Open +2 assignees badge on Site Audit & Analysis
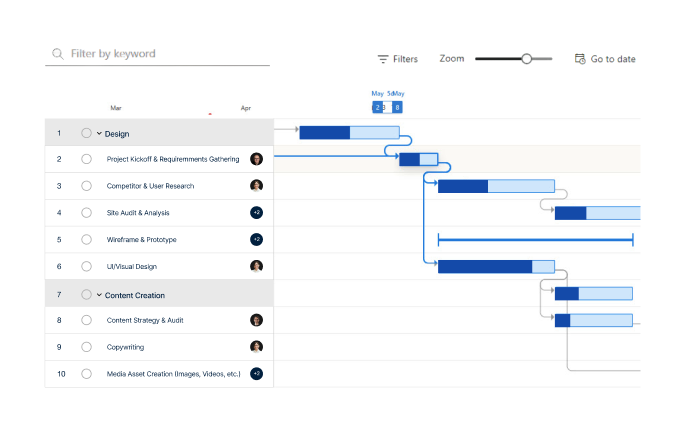The image size is (681, 430). pyautogui.click(x=256, y=213)
